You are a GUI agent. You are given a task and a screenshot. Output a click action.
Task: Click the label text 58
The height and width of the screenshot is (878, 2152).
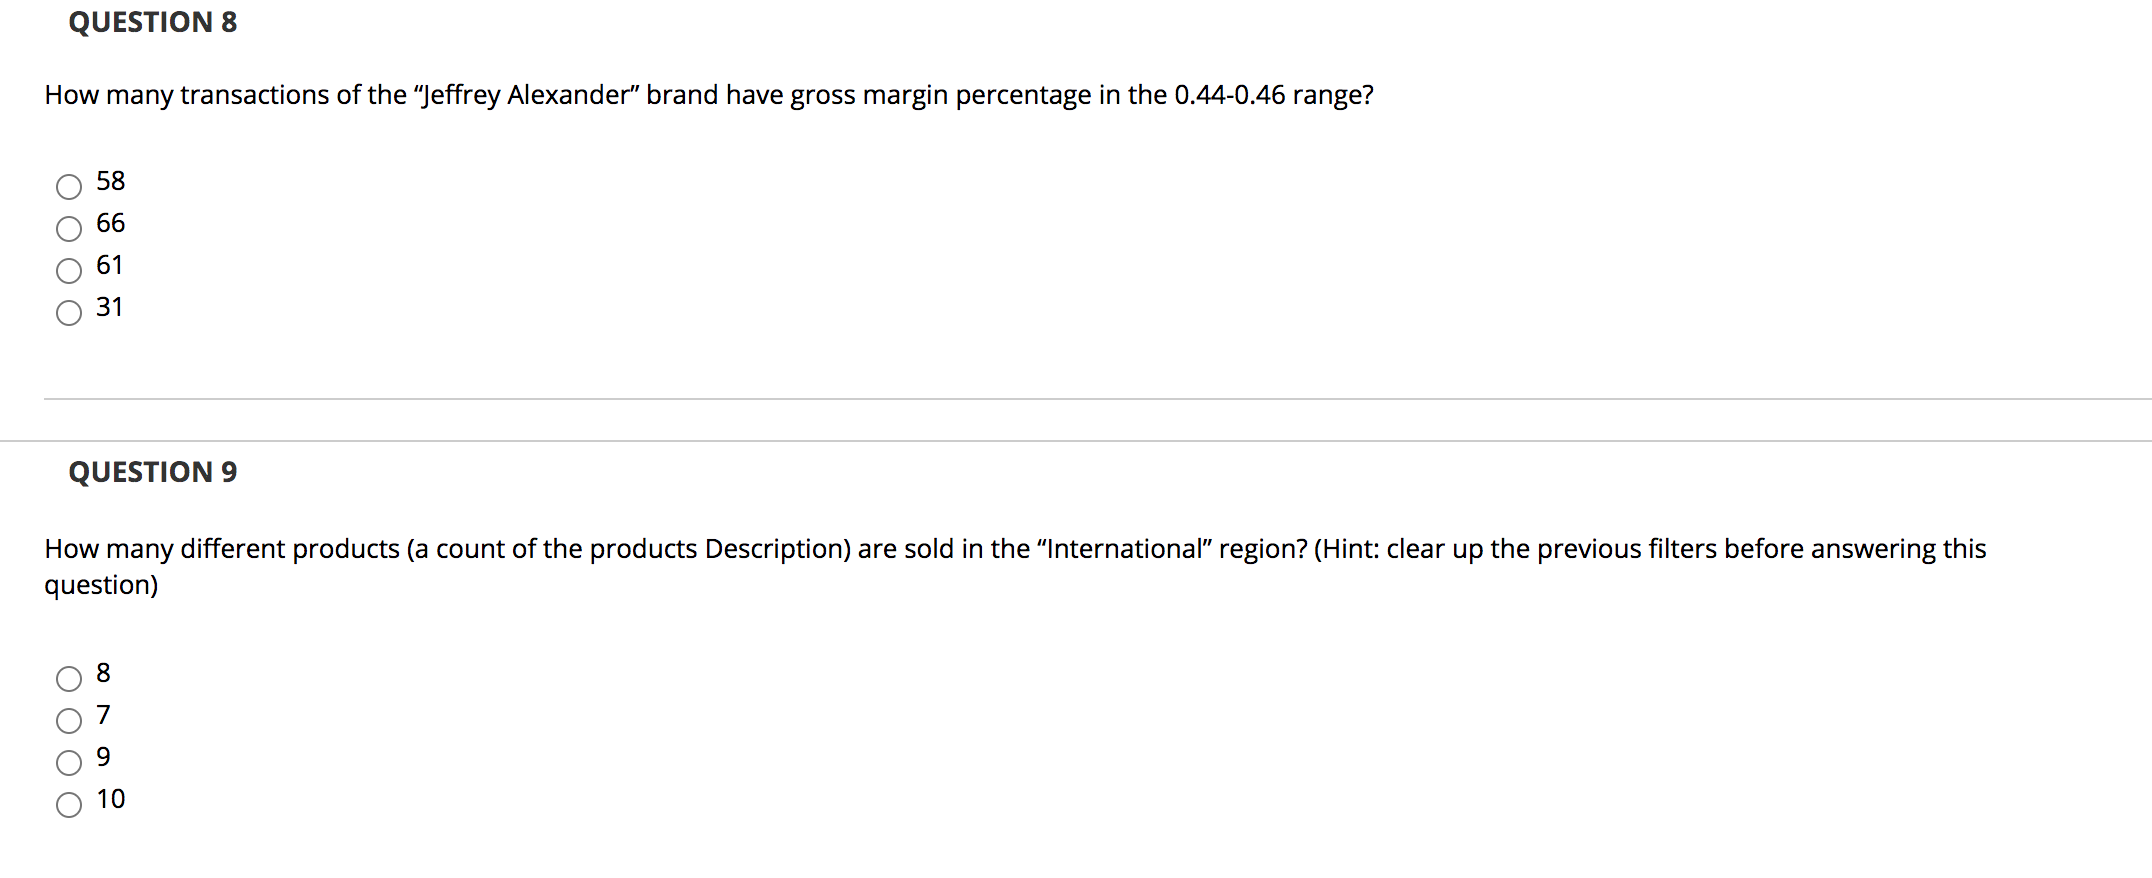click(x=111, y=181)
